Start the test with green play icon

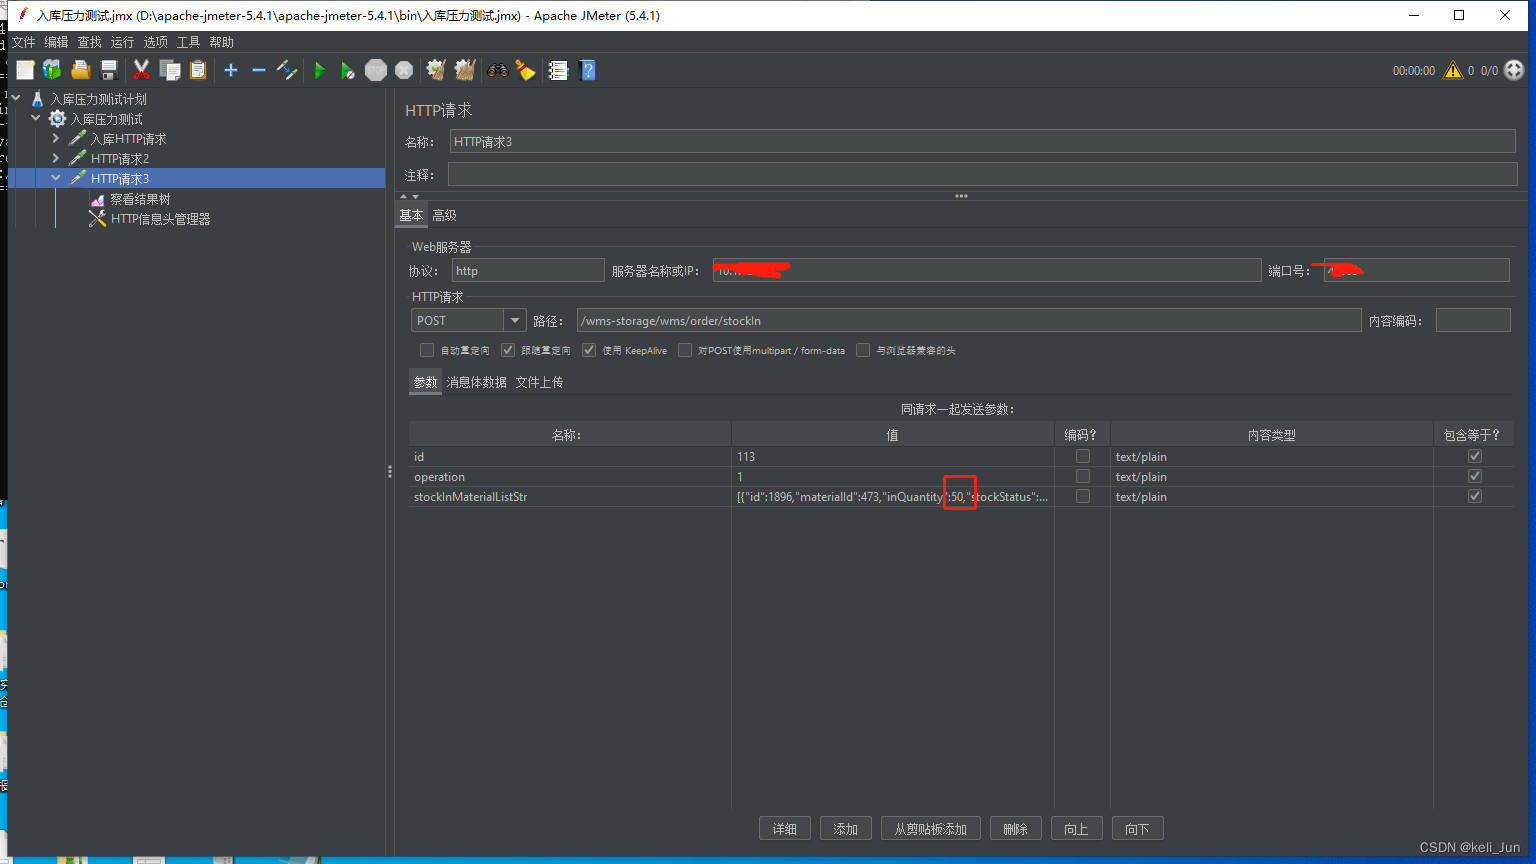(320, 70)
